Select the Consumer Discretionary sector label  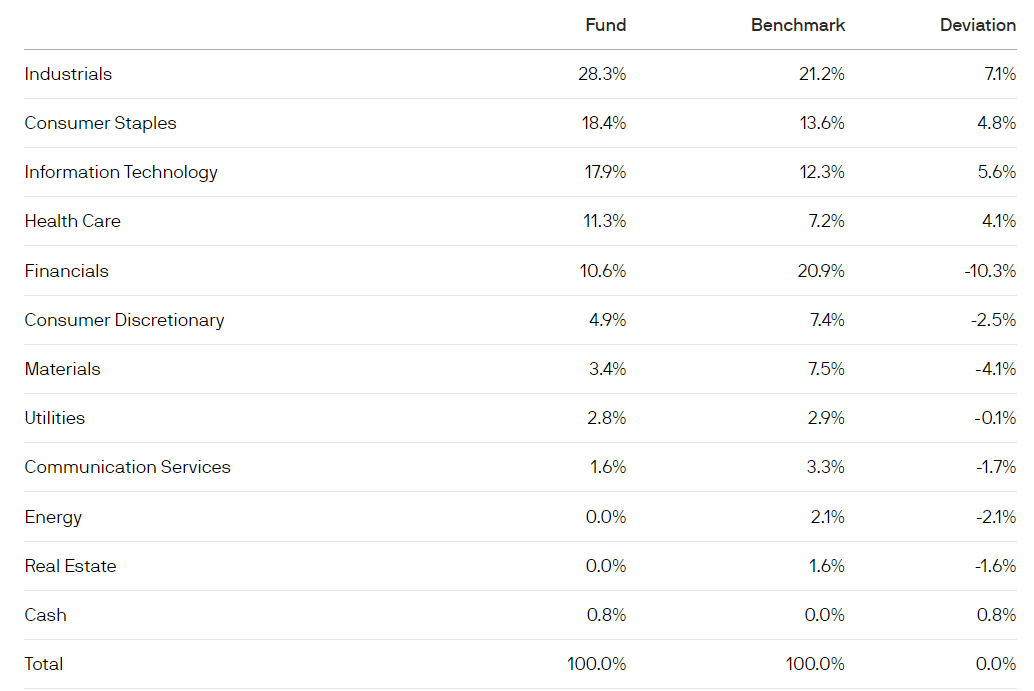point(124,320)
